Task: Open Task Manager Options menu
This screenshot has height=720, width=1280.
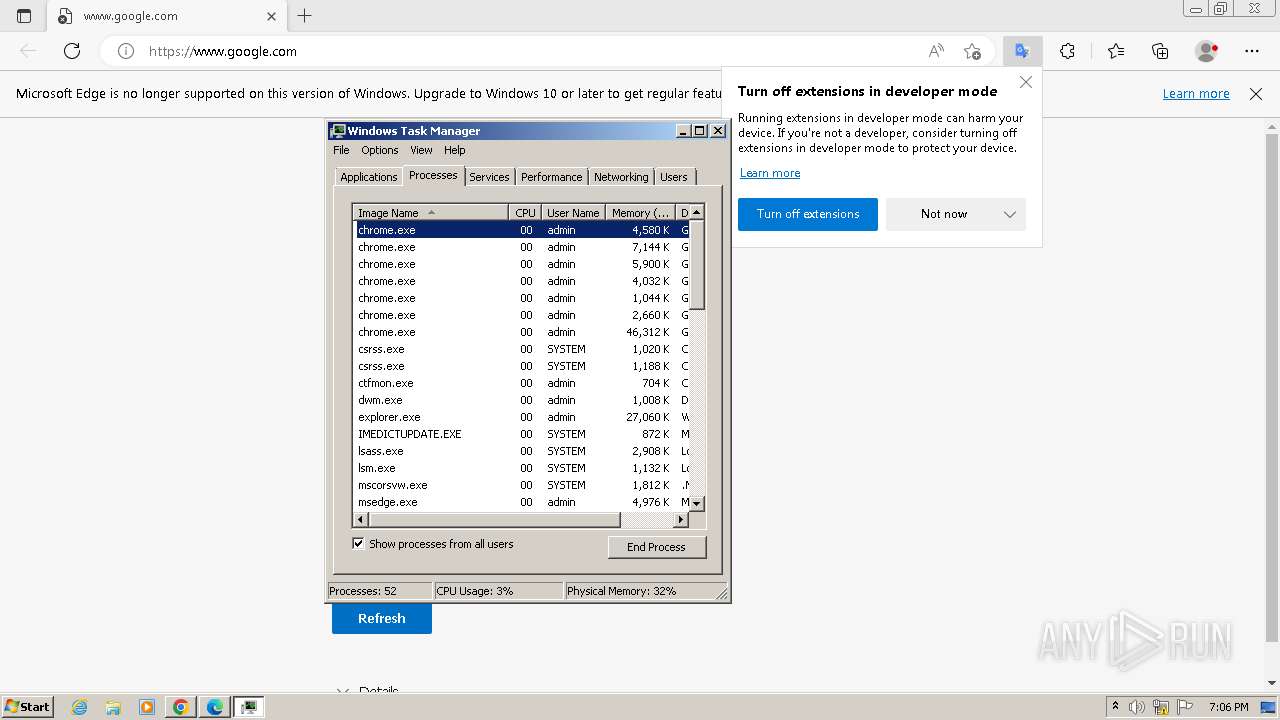Action: (x=380, y=150)
